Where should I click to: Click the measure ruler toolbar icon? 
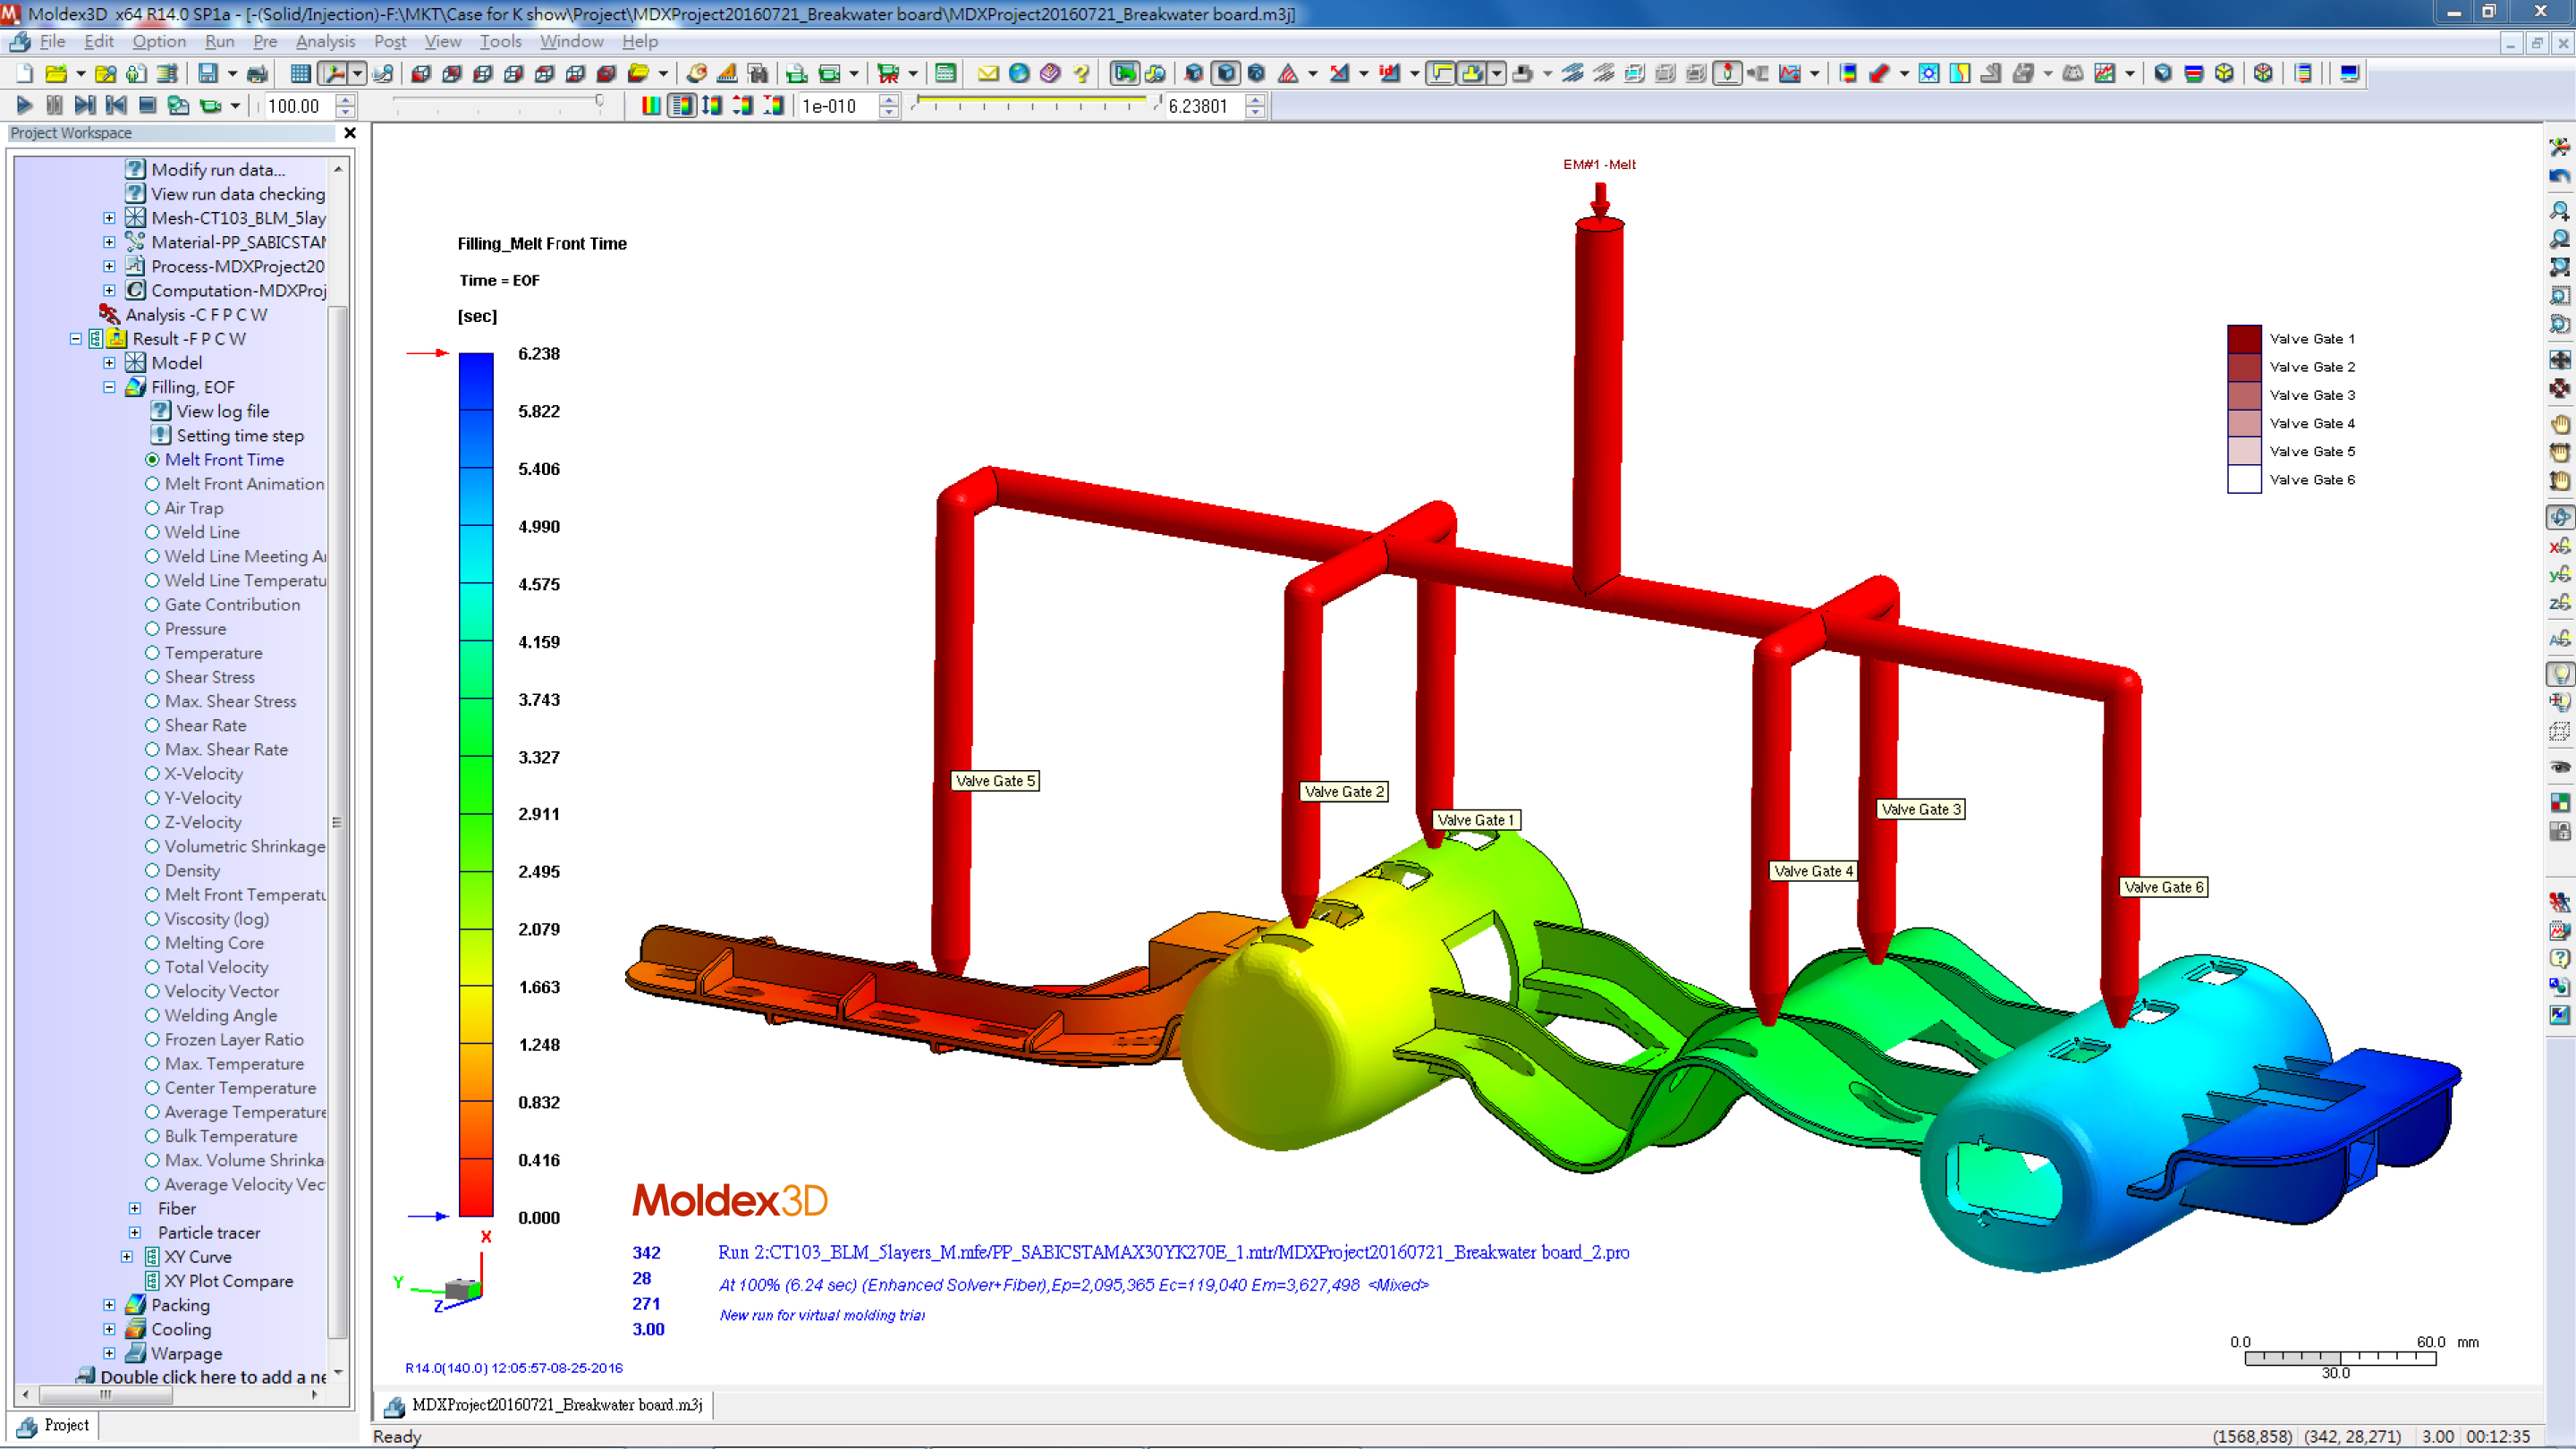pos(727,73)
